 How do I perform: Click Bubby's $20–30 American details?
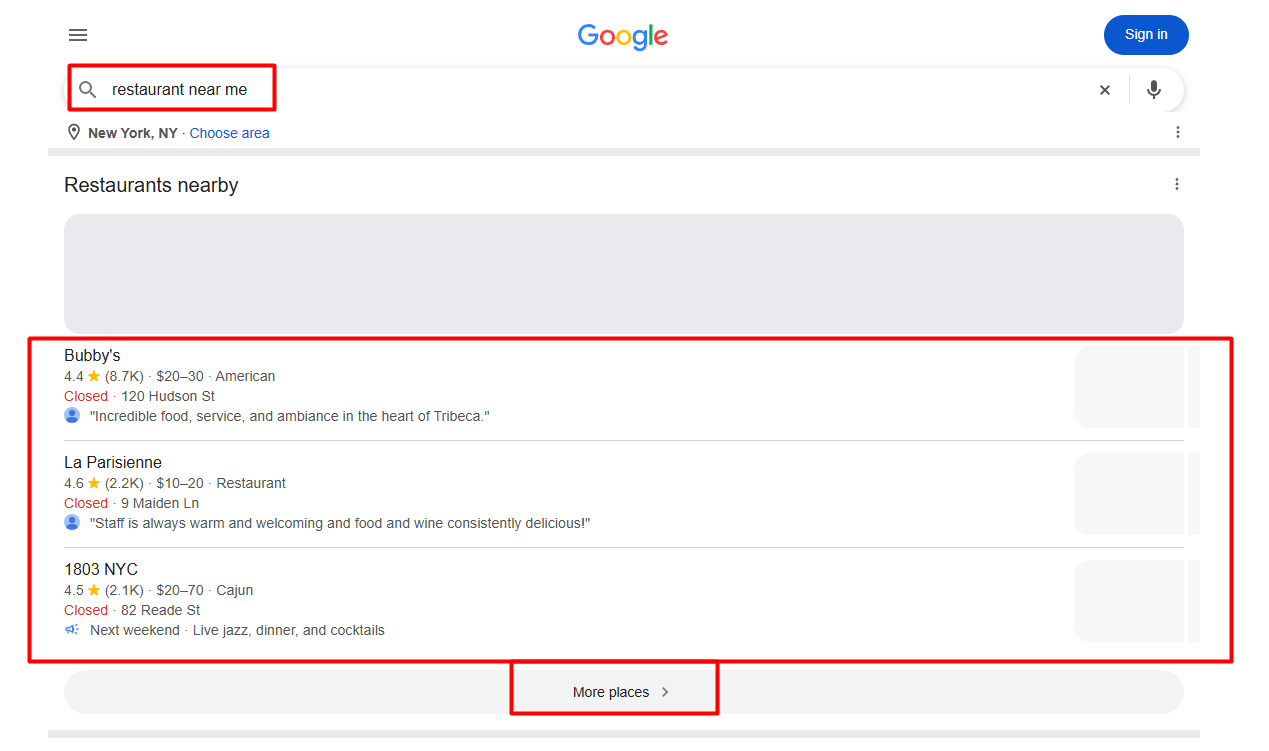[x=216, y=376]
